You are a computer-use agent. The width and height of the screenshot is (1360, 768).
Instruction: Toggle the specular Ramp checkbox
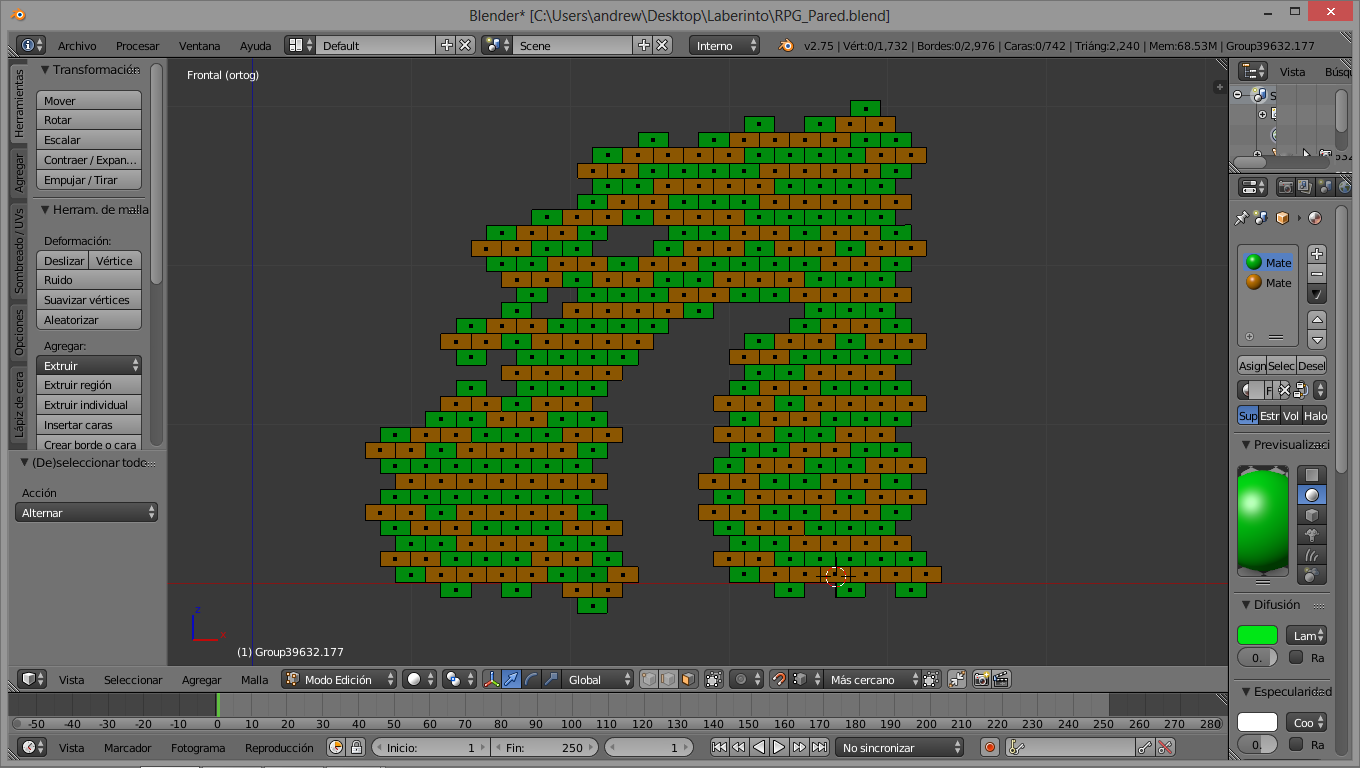coord(1296,744)
